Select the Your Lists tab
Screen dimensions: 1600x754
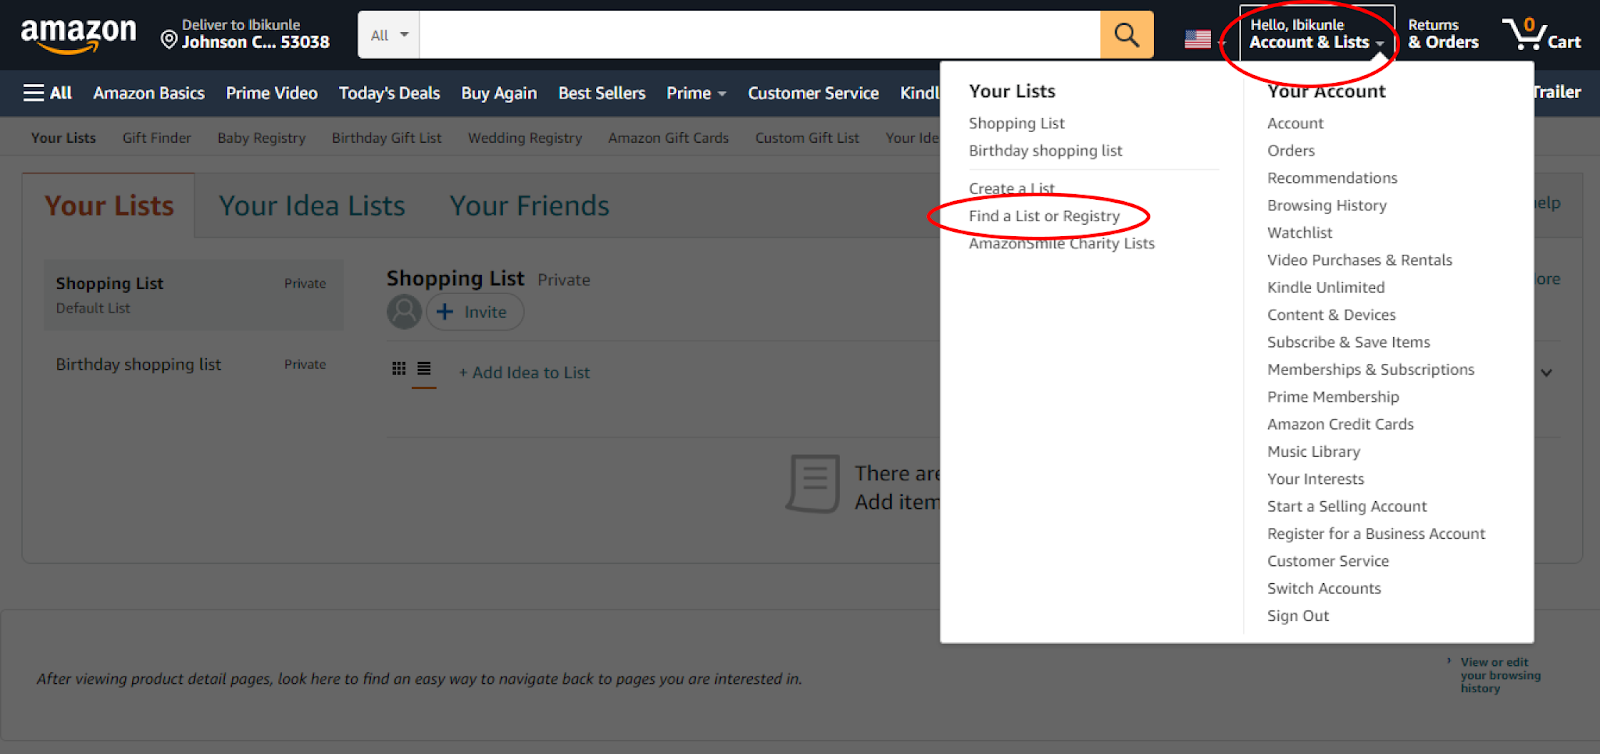coord(109,206)
